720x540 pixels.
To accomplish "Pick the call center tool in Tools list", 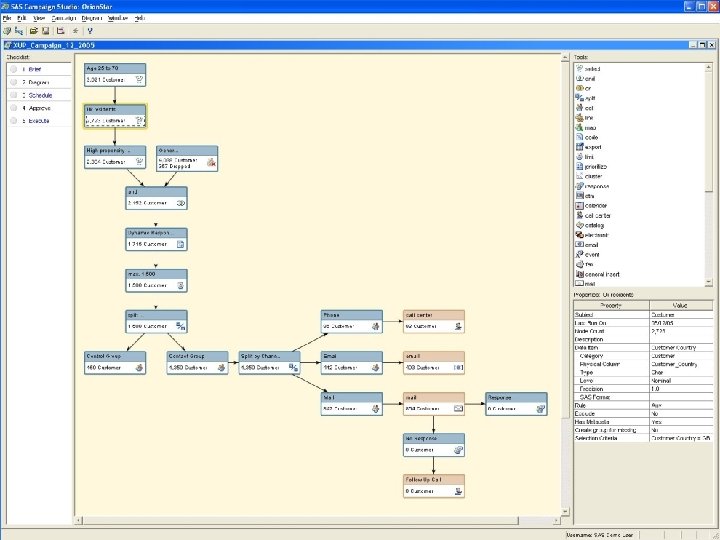I will [593, 215].
